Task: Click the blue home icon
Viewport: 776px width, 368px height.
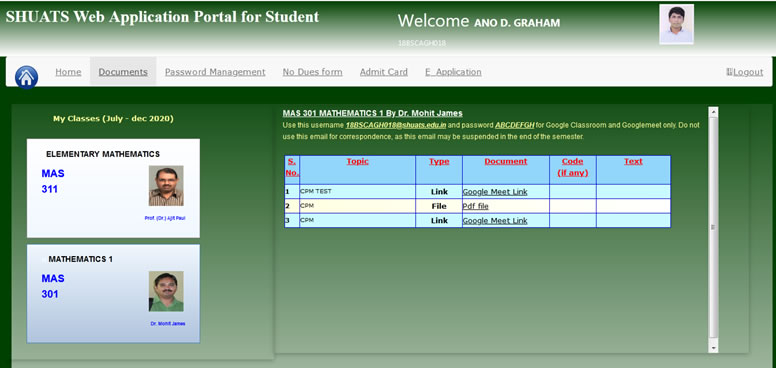Action: coord(26,77)
